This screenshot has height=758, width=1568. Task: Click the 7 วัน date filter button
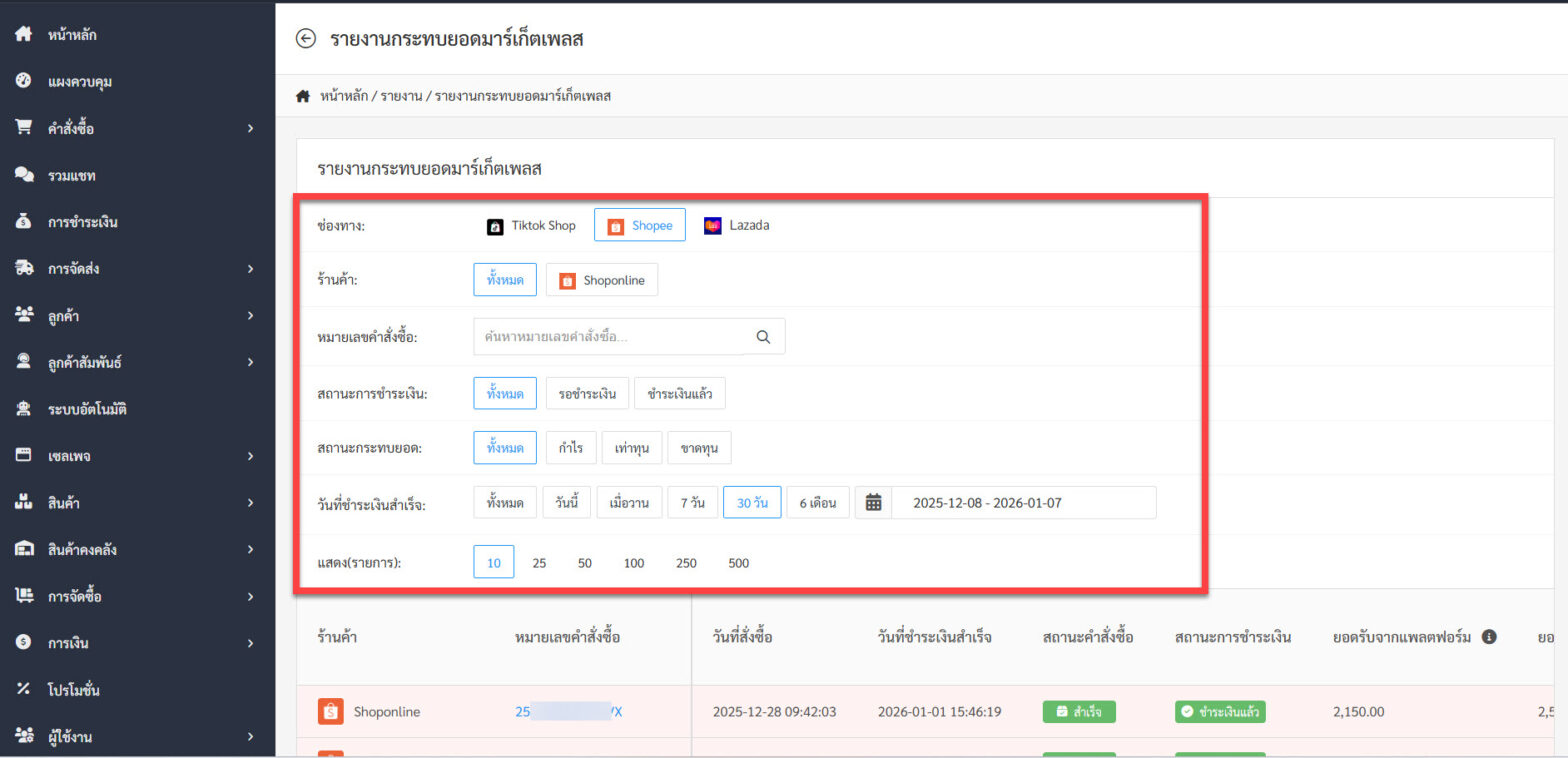pos(691,503)
